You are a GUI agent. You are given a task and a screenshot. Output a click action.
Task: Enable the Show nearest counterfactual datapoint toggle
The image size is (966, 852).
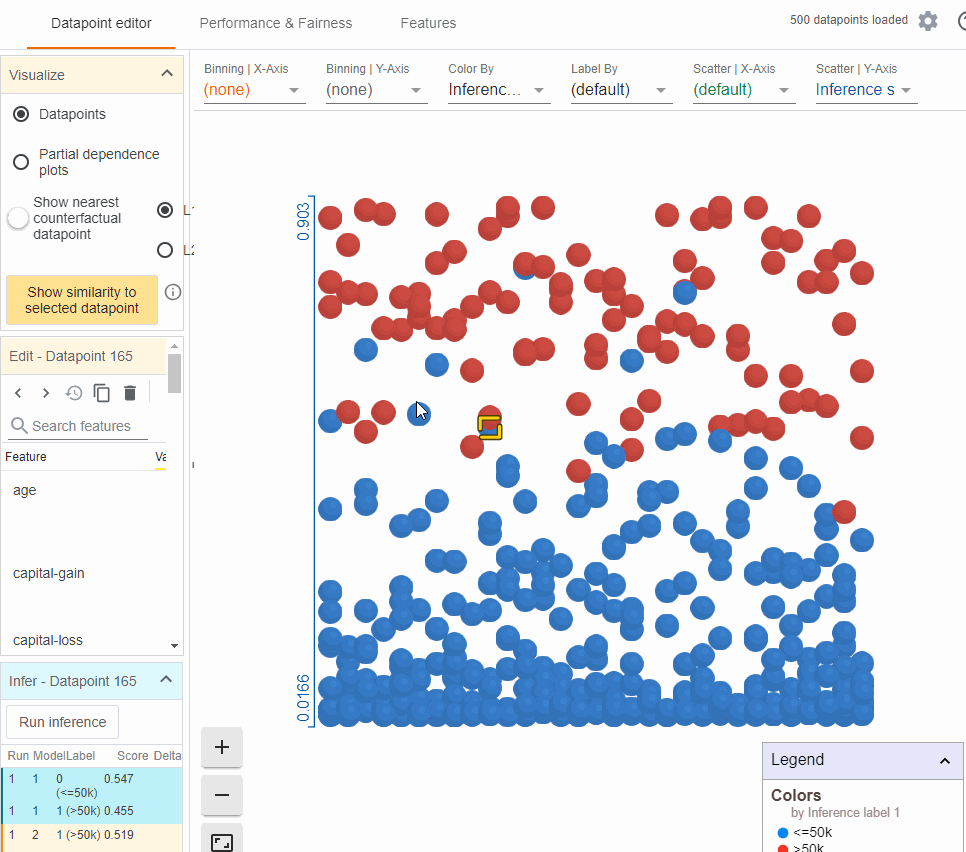17,218
